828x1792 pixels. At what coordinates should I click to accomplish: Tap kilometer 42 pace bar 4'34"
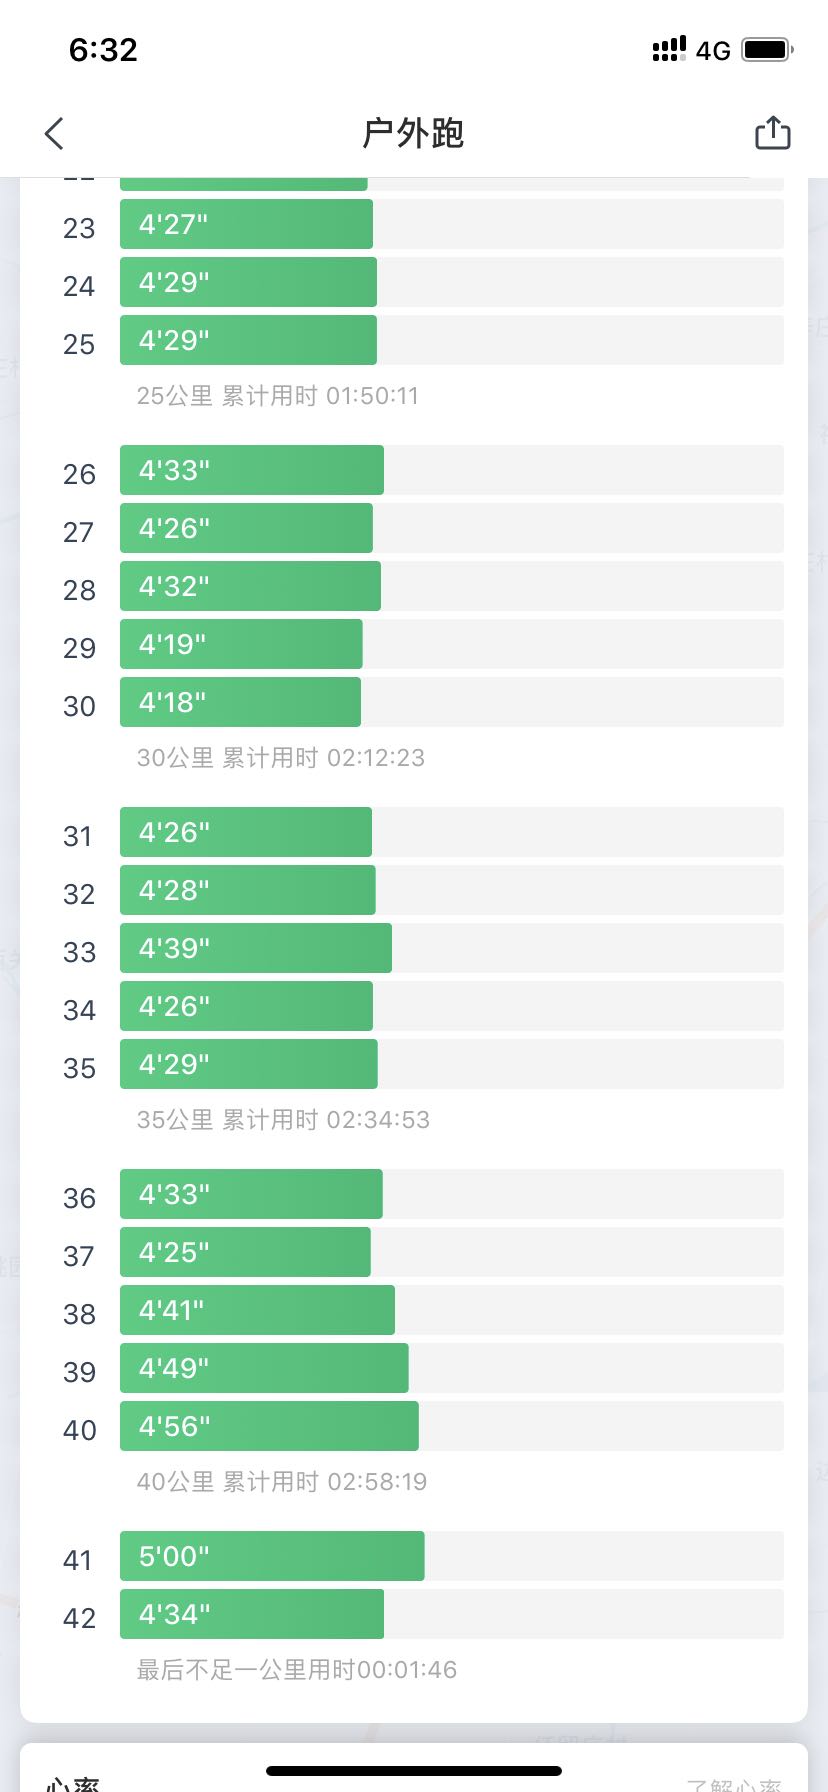(x=252, y=1614)
